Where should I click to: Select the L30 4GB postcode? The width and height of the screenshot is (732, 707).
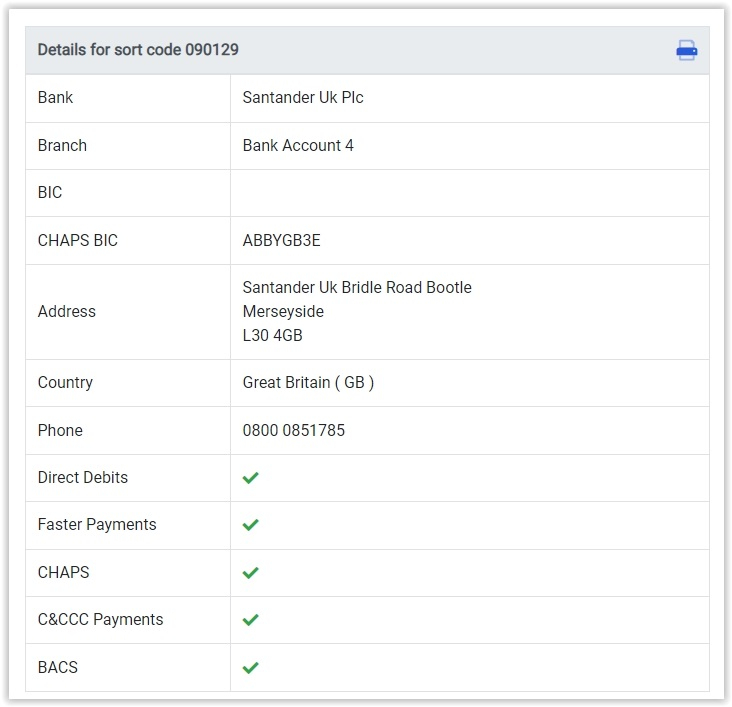pyautogui.click(x=273, y=335)
